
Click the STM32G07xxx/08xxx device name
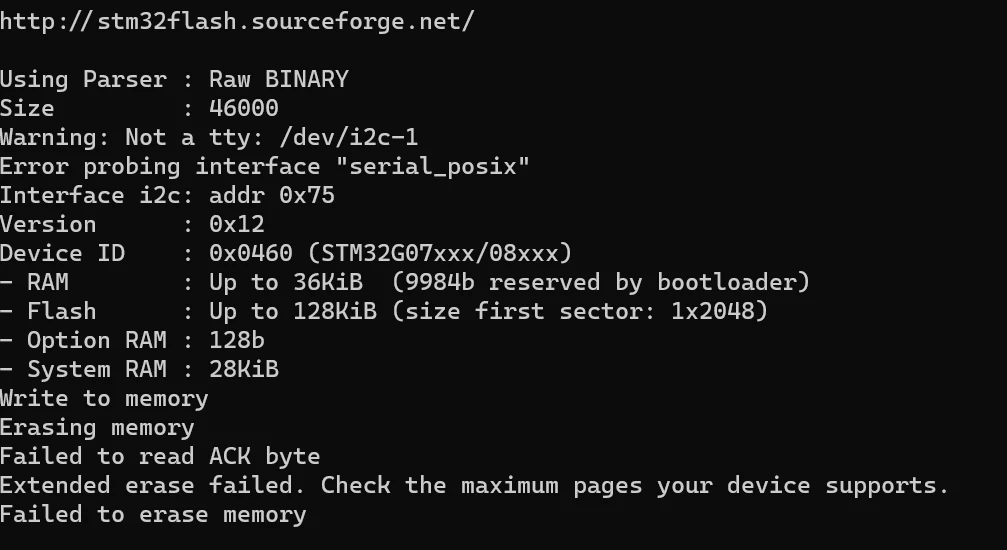440,253
